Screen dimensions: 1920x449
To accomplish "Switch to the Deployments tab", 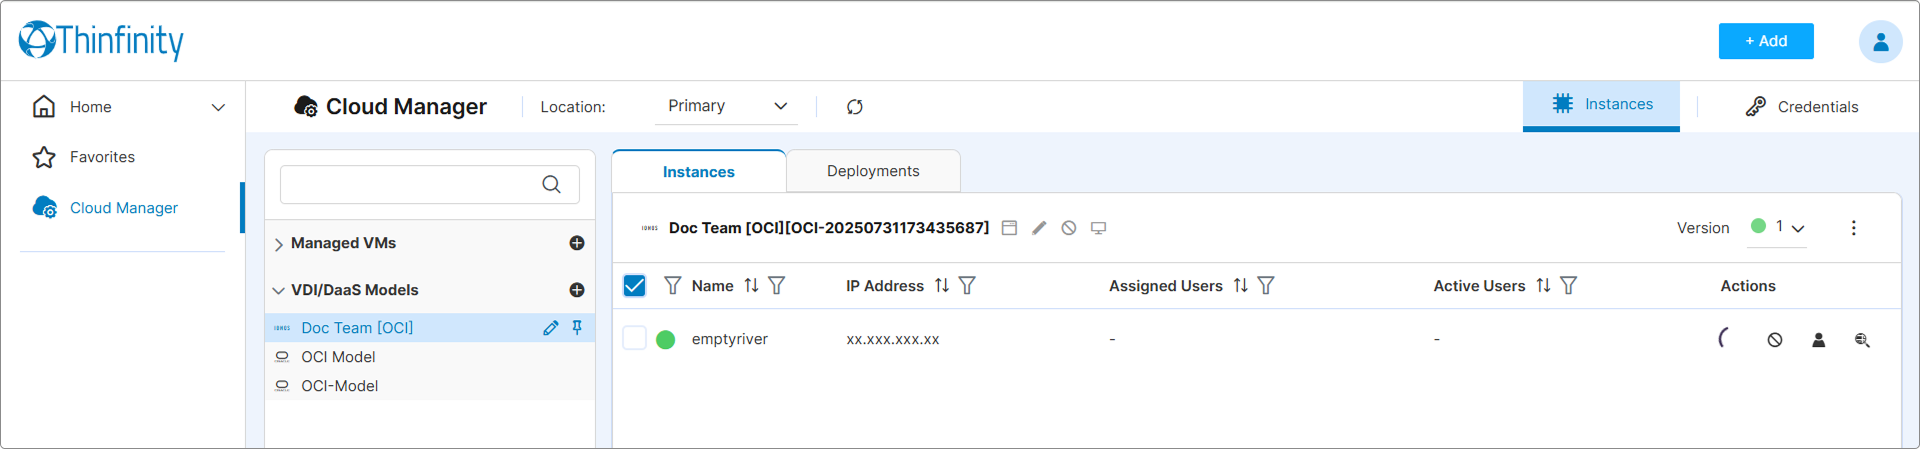I will point(873,171).
